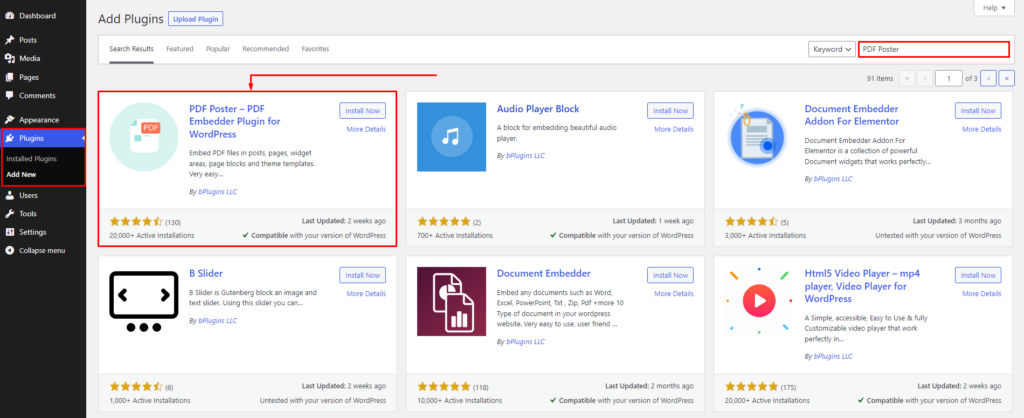Open More Details for Audio Player Block
The image size is (1024, 418).
[674, 129]
